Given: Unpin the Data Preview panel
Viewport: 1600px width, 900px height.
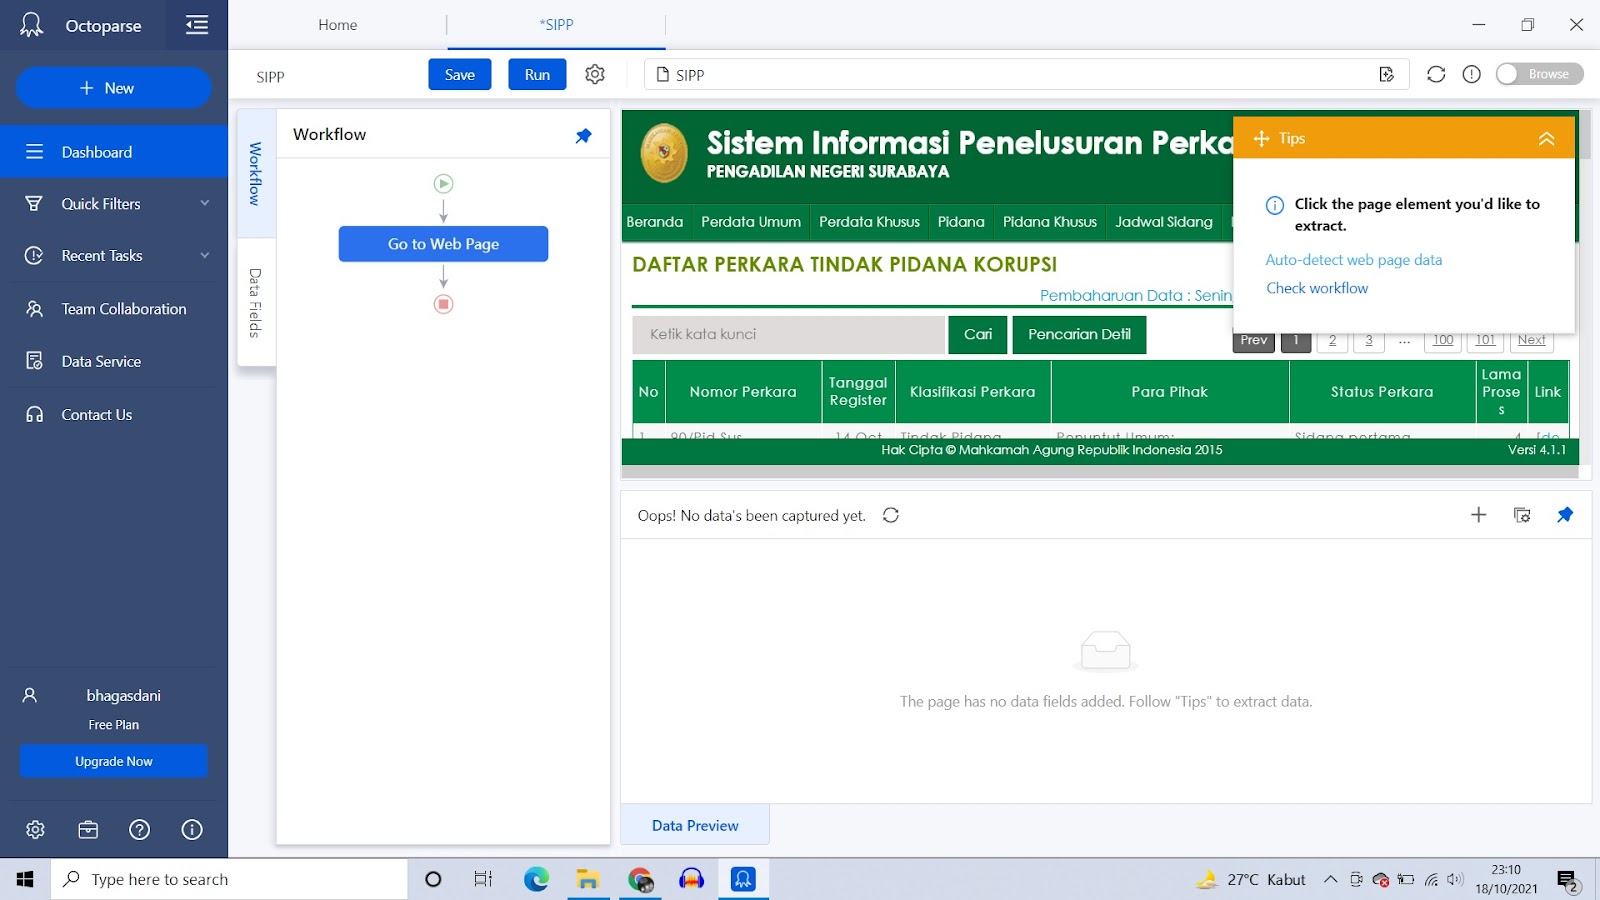Looking at the screenshot, I should (1565, 515).
